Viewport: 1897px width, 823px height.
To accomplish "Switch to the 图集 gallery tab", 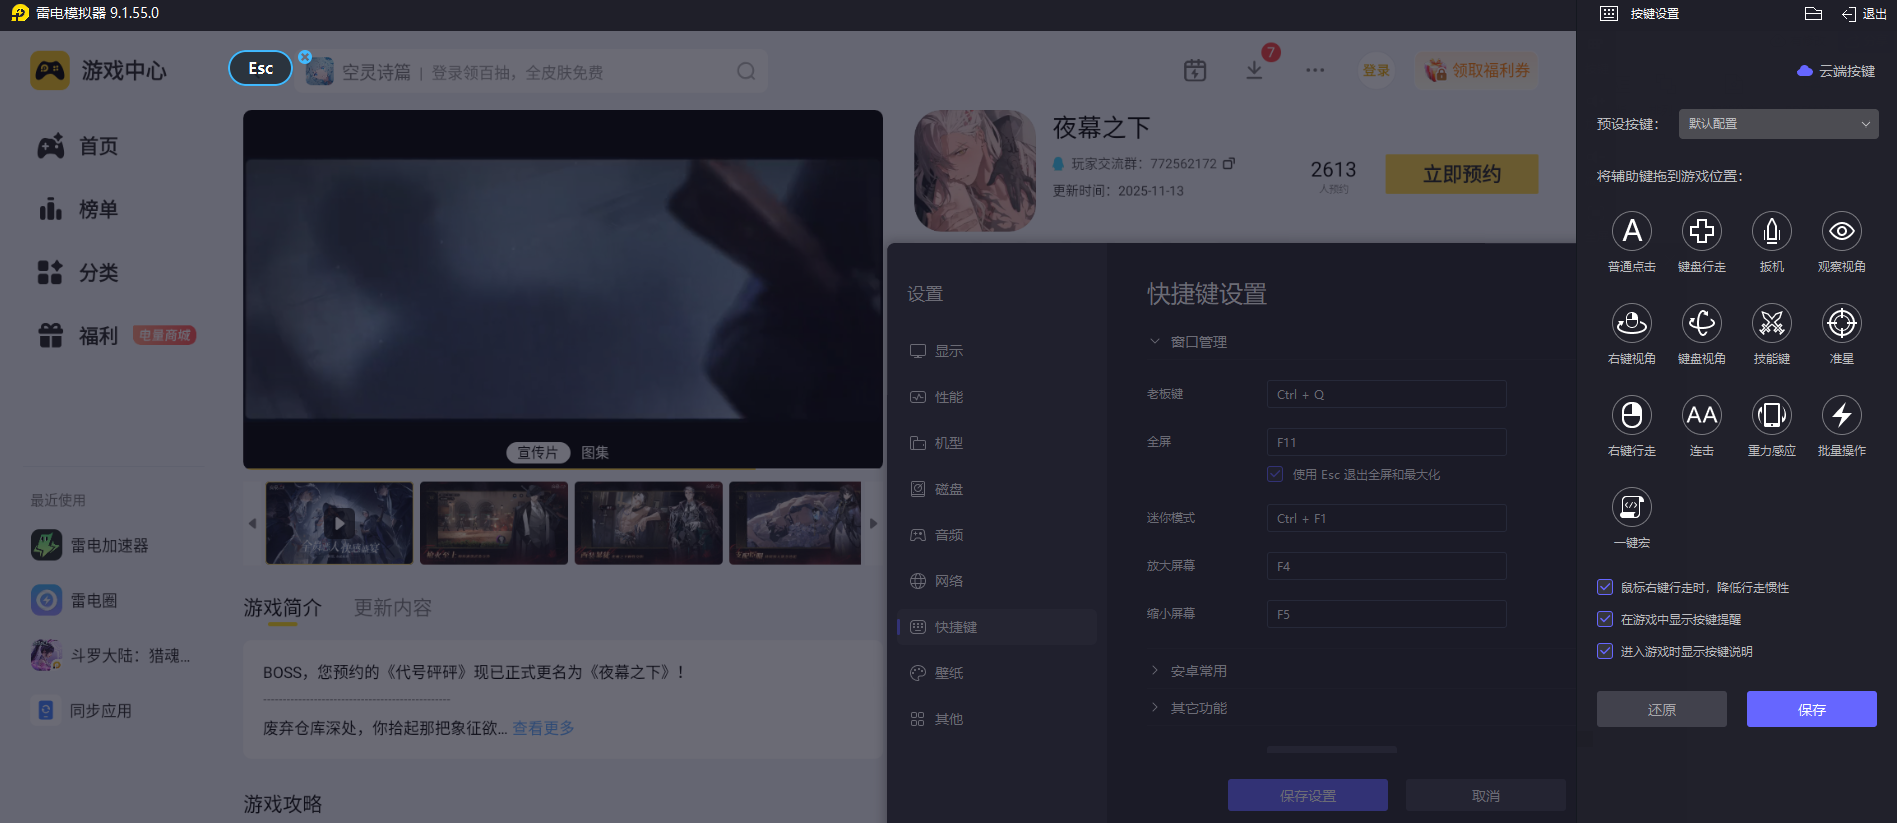I will (595, 453).
